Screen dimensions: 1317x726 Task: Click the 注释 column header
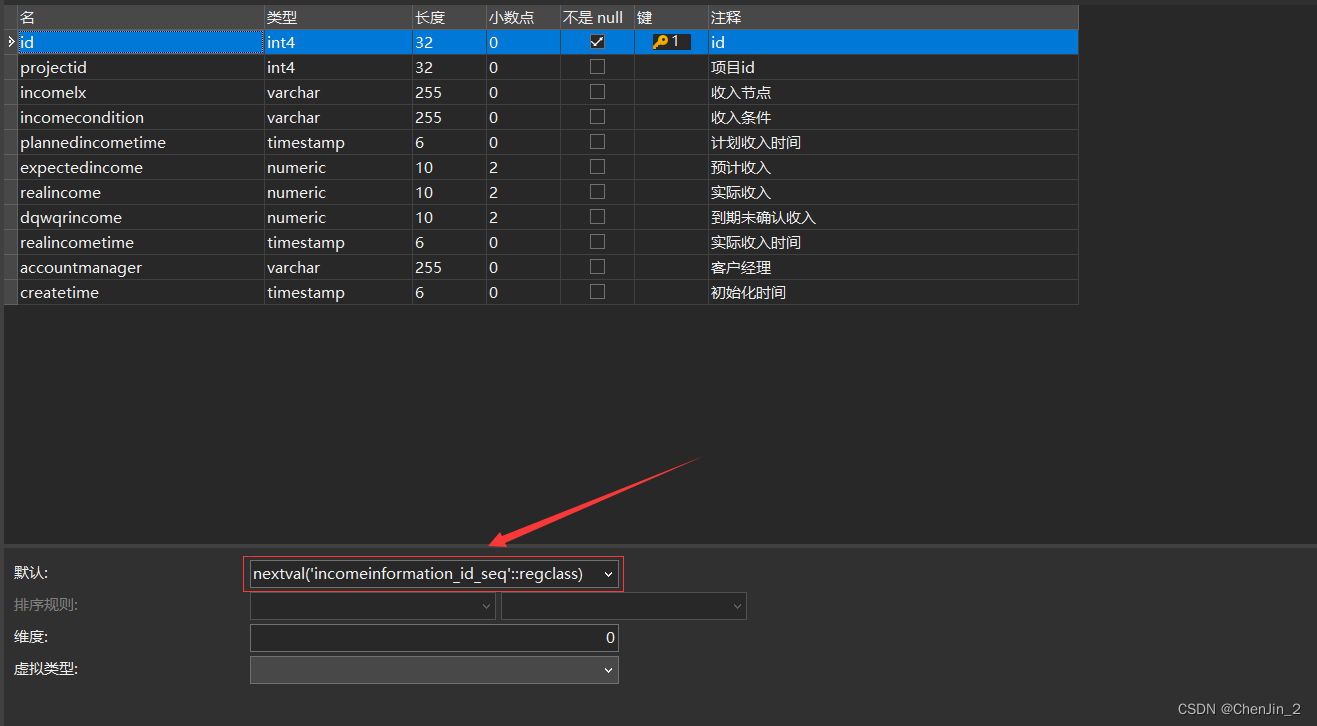click(x=893, y=17)
